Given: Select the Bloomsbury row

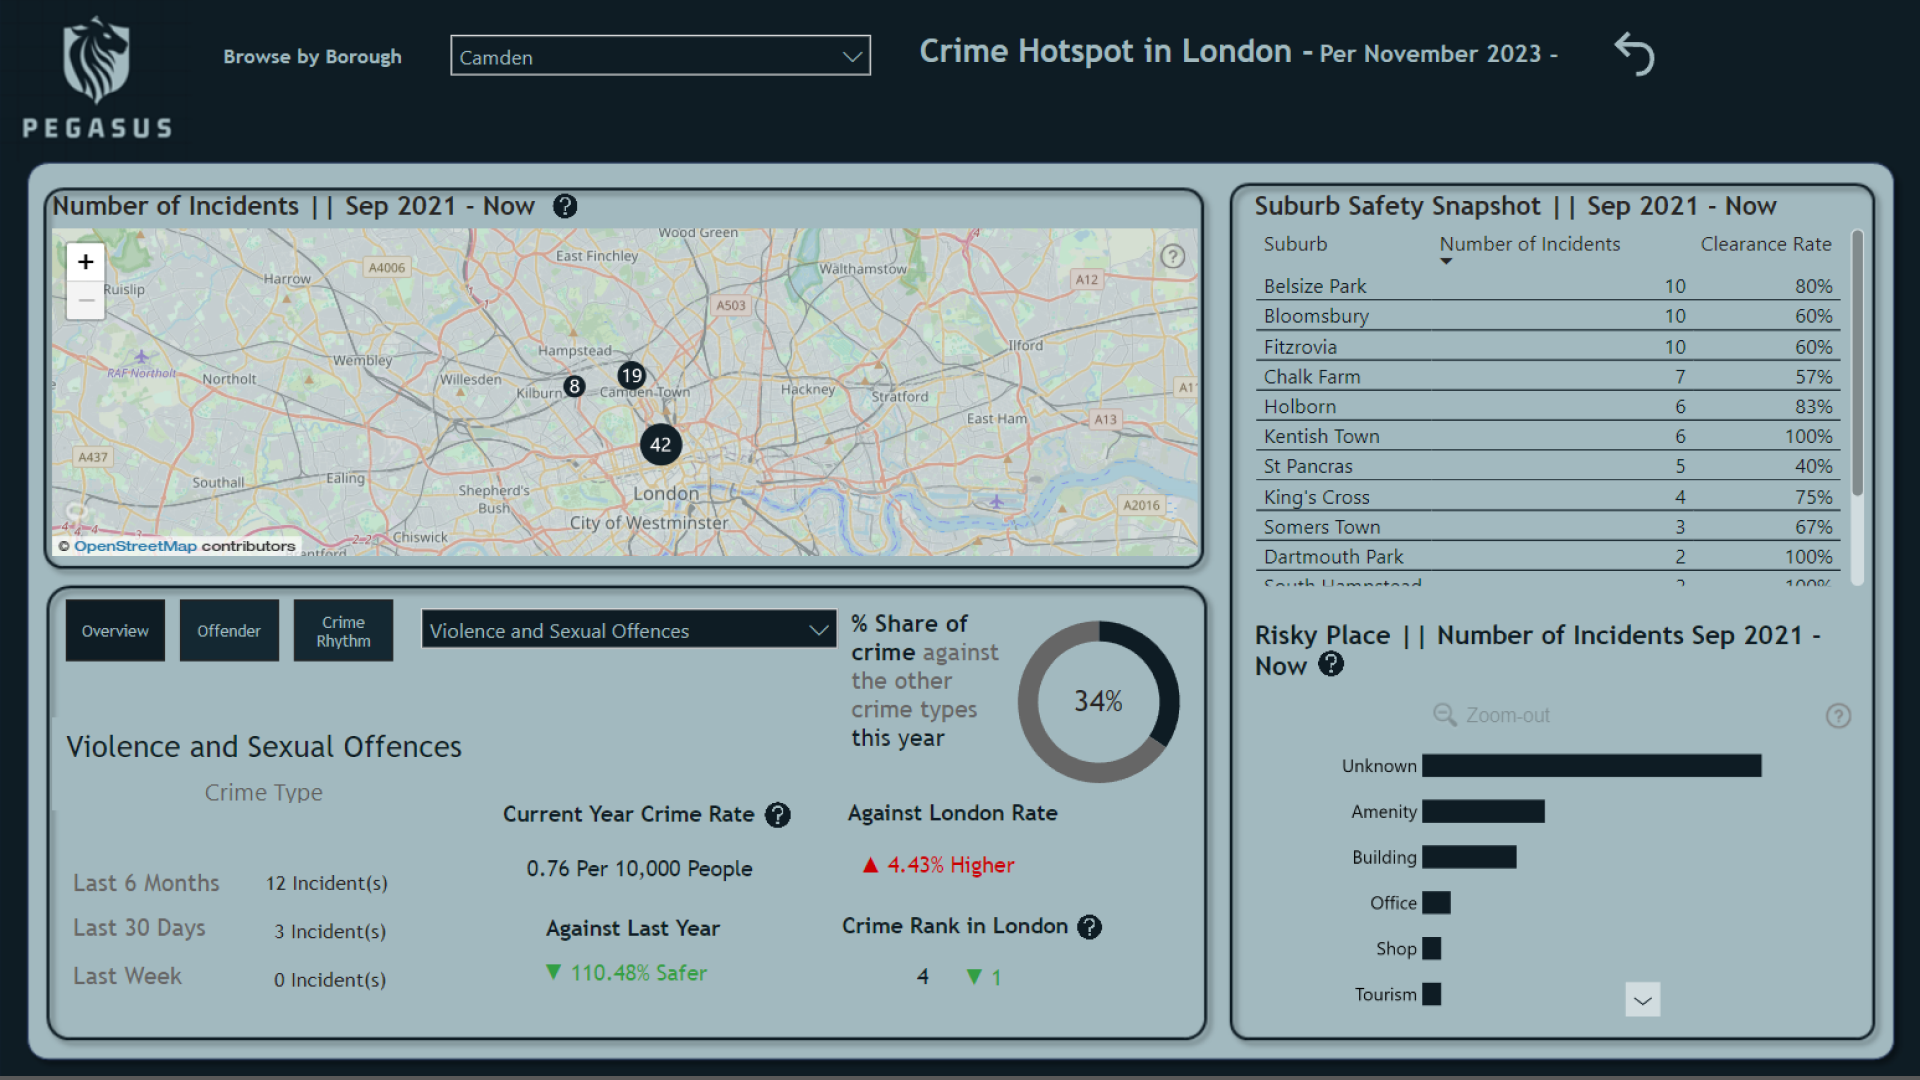Looking at the screenshot, I should (1547, 316).
